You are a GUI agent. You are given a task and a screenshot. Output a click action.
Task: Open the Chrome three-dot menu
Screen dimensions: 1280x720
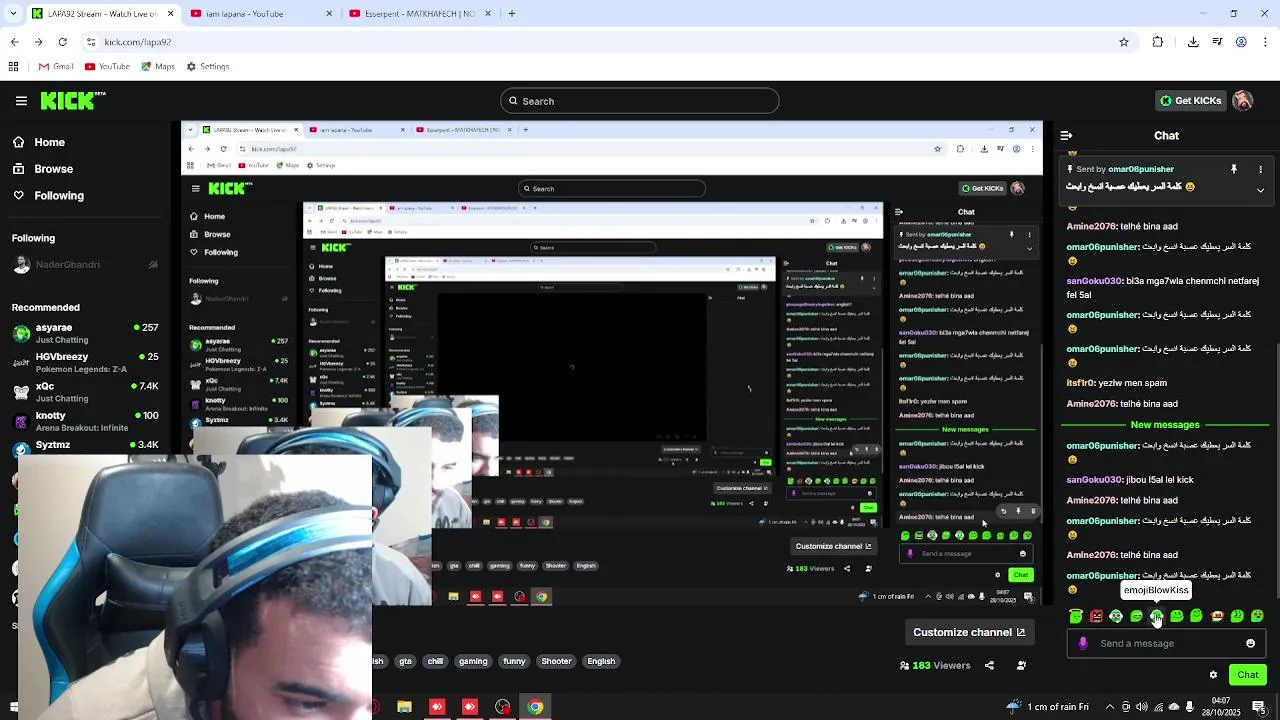(1265, 42)
